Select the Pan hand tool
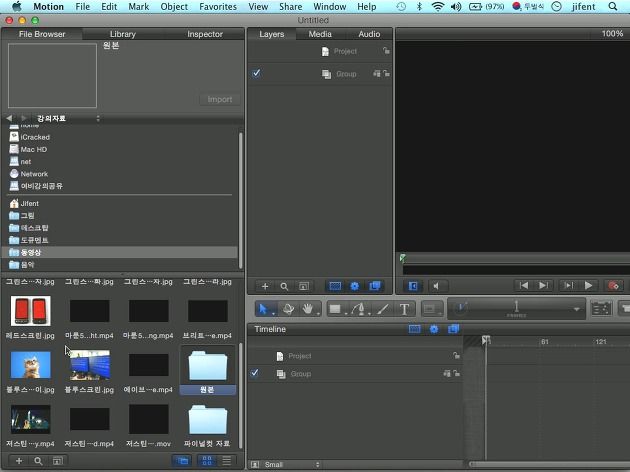630x472 pixels. point(308,309)
